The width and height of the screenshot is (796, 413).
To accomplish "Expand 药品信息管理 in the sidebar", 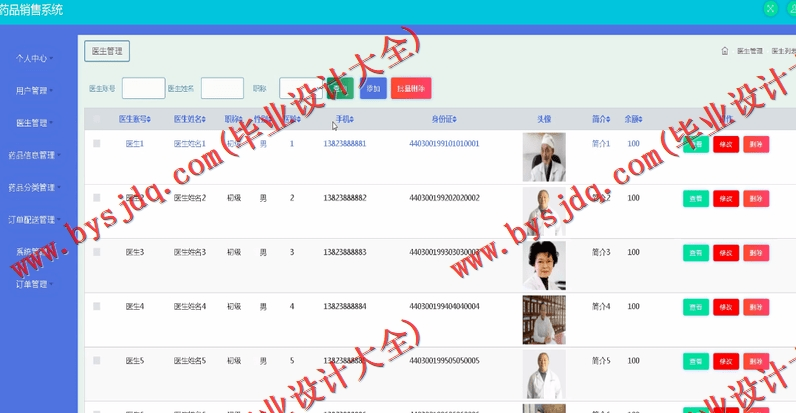I will point(34,155).
